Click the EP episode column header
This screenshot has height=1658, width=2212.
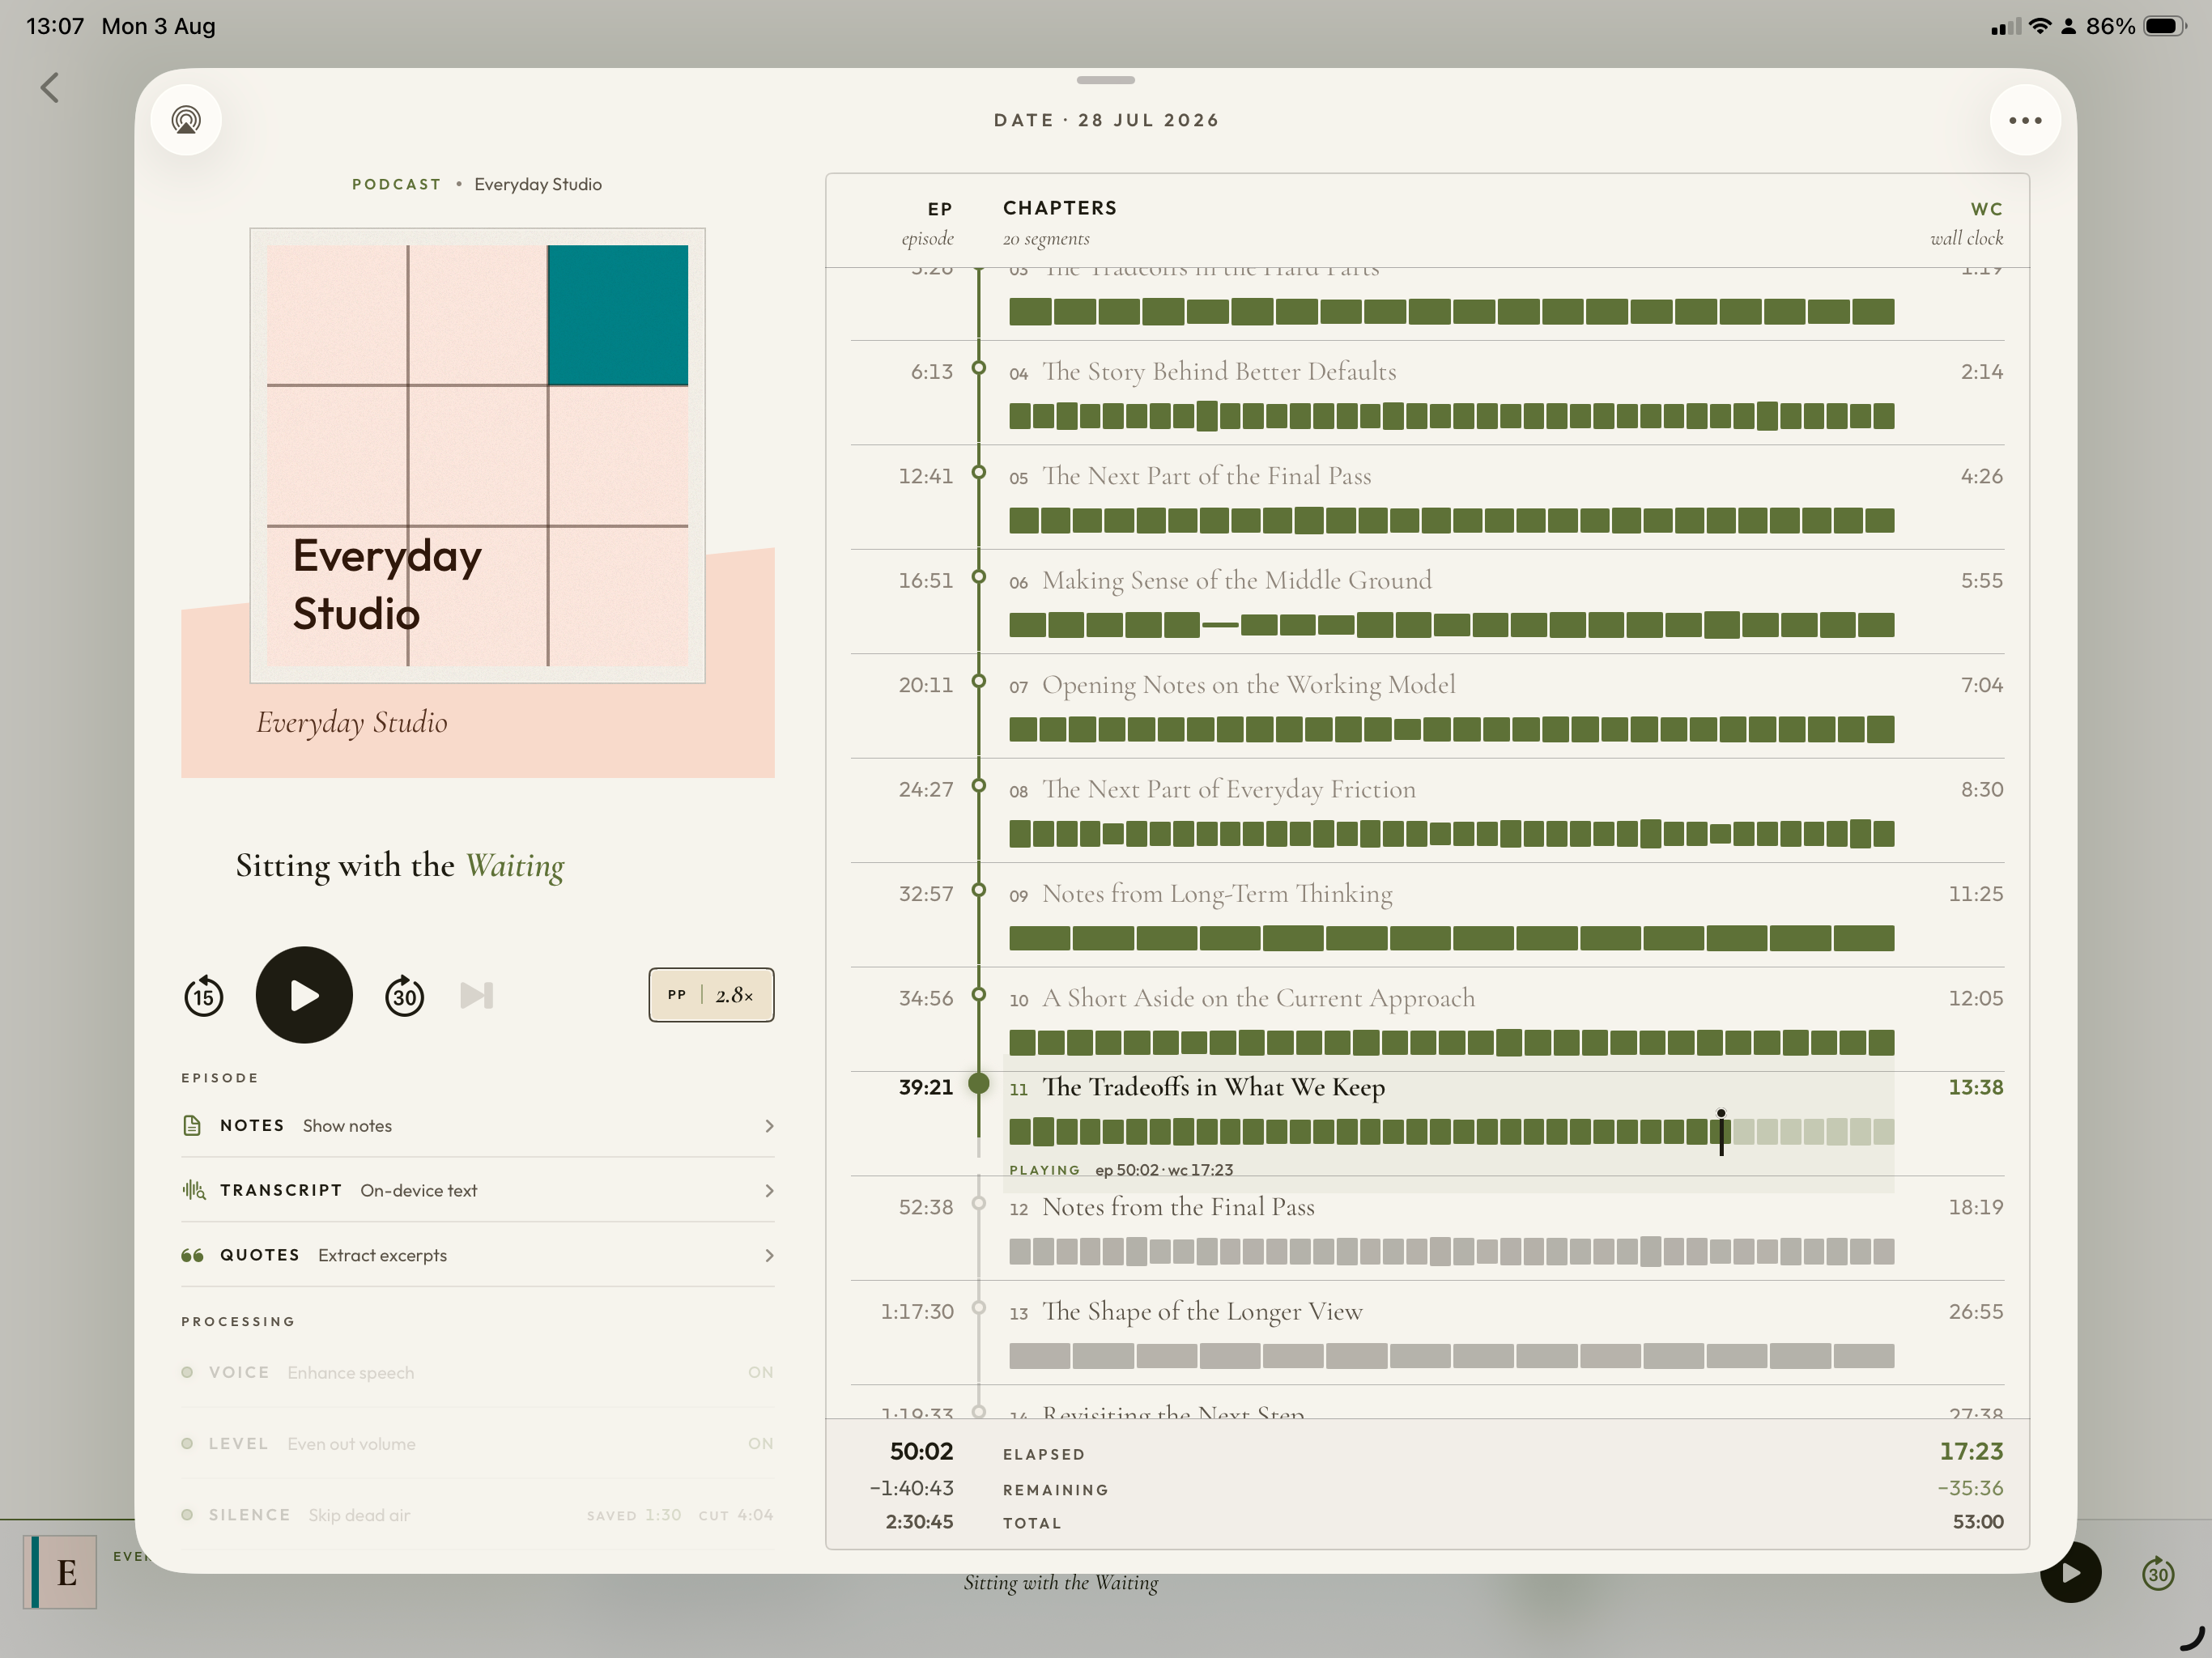(x=929, y=223)
